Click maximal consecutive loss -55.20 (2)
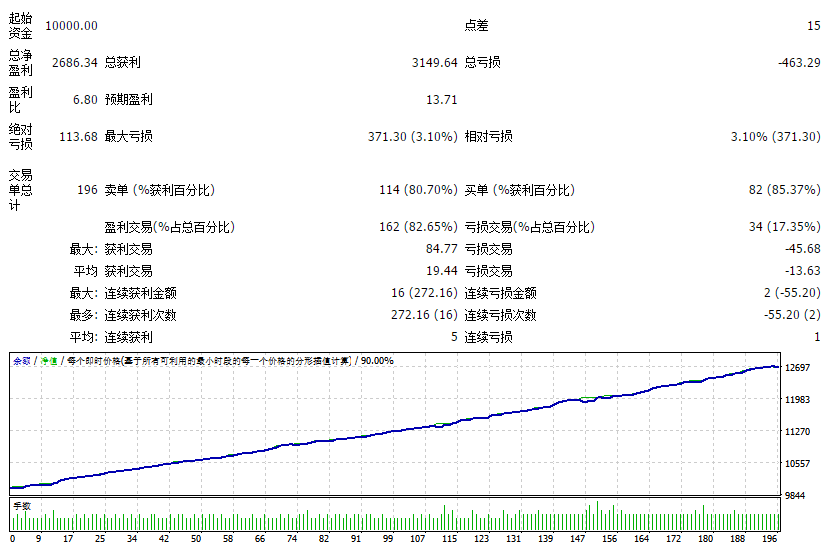Viewport: 832px width, 551px height. click(792, 315)
